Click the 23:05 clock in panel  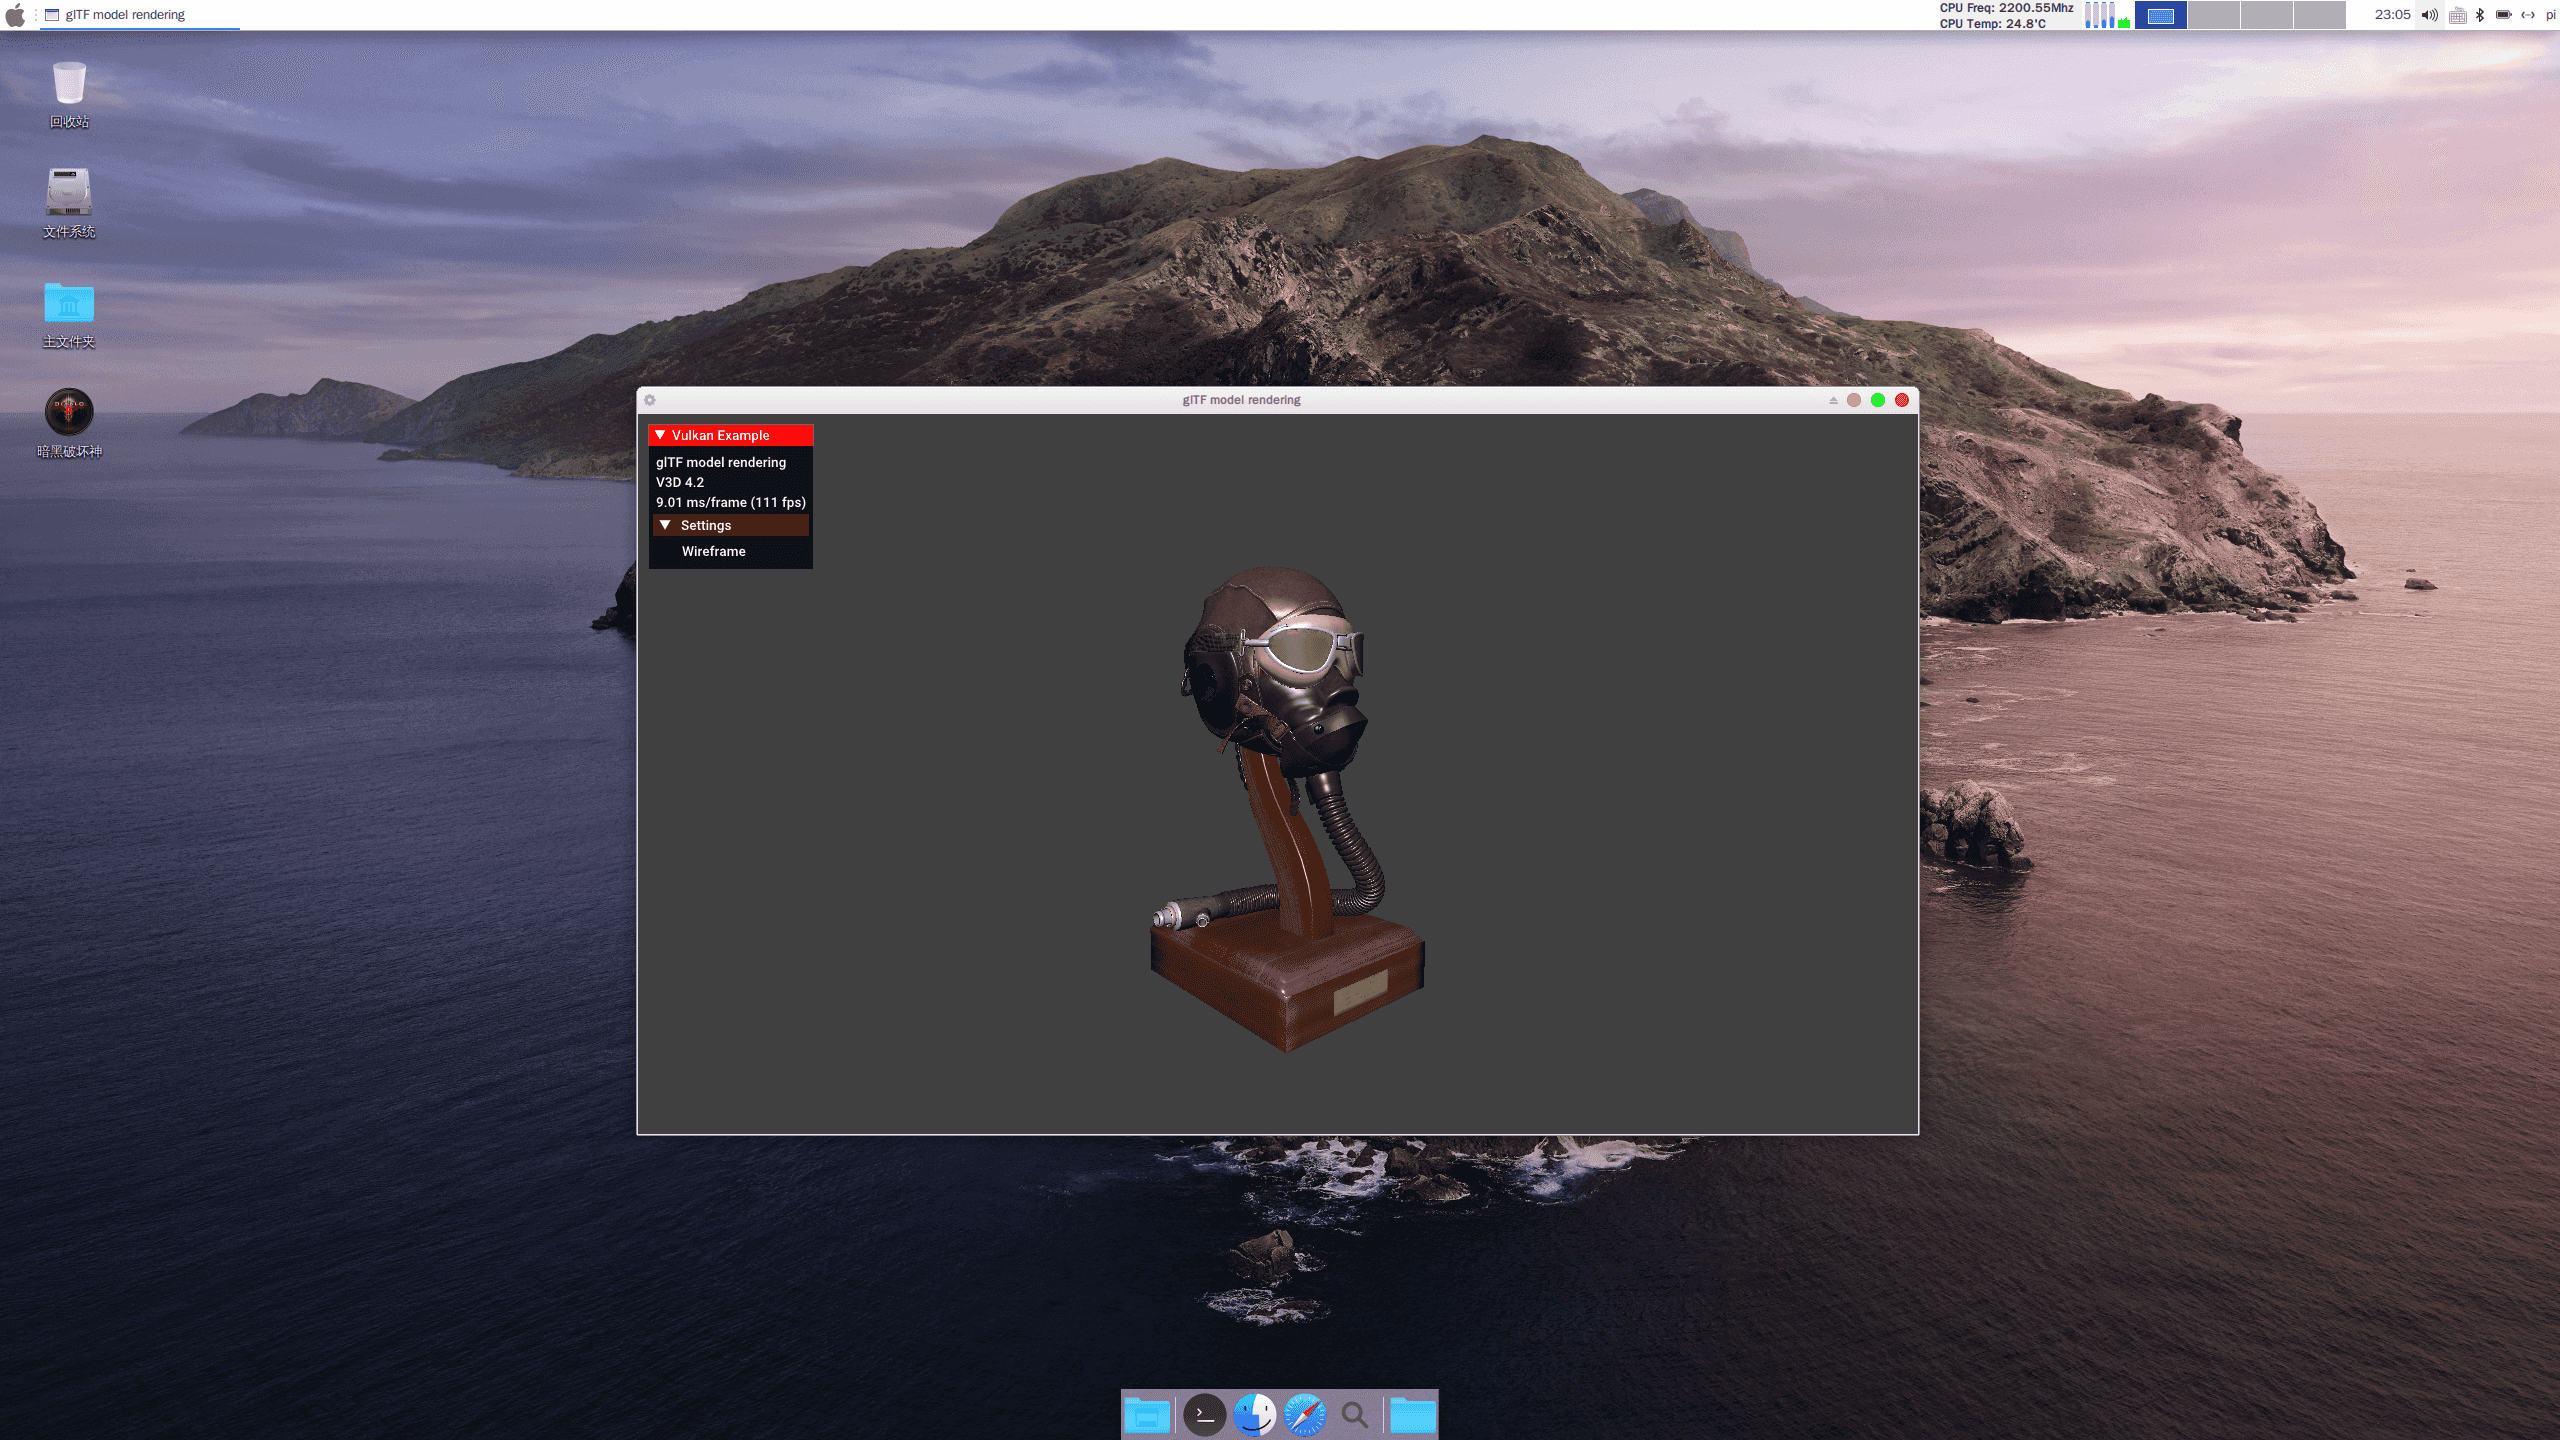tap(2392, 15)
